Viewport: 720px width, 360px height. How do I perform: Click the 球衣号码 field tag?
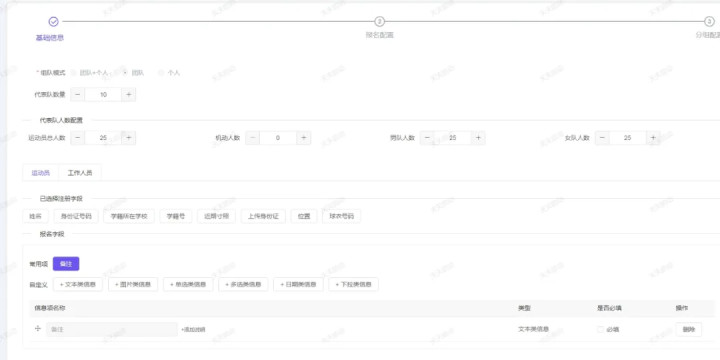tap(342, 216)
